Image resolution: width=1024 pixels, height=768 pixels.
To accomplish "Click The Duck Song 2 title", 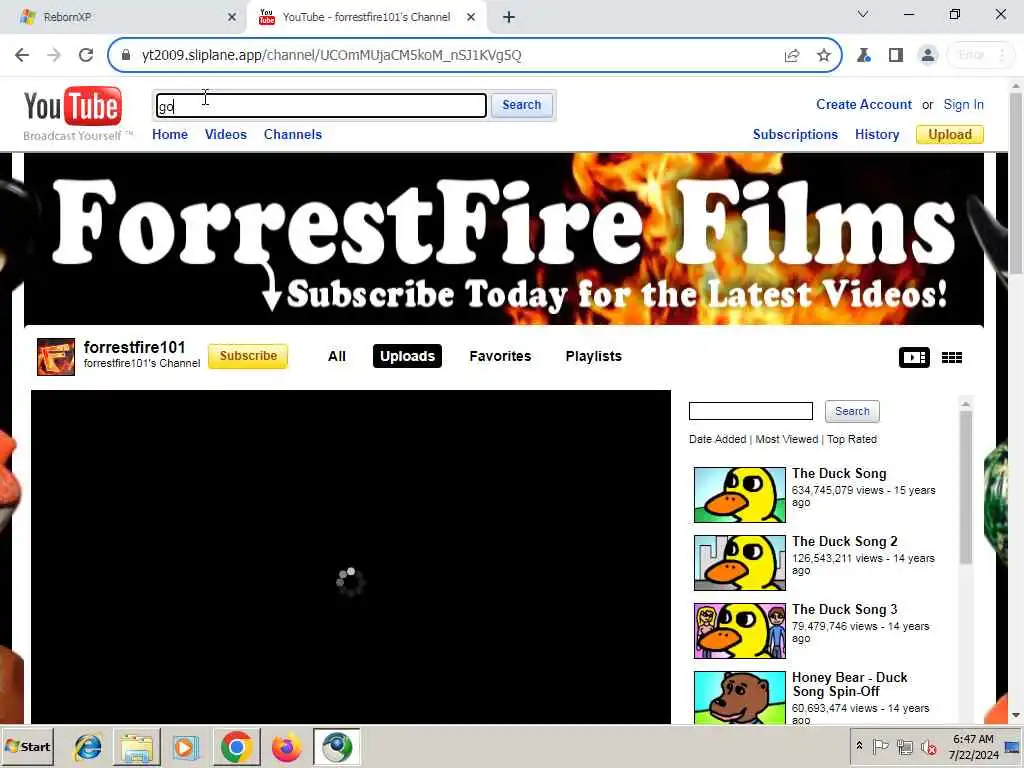I will pos(844,541).
